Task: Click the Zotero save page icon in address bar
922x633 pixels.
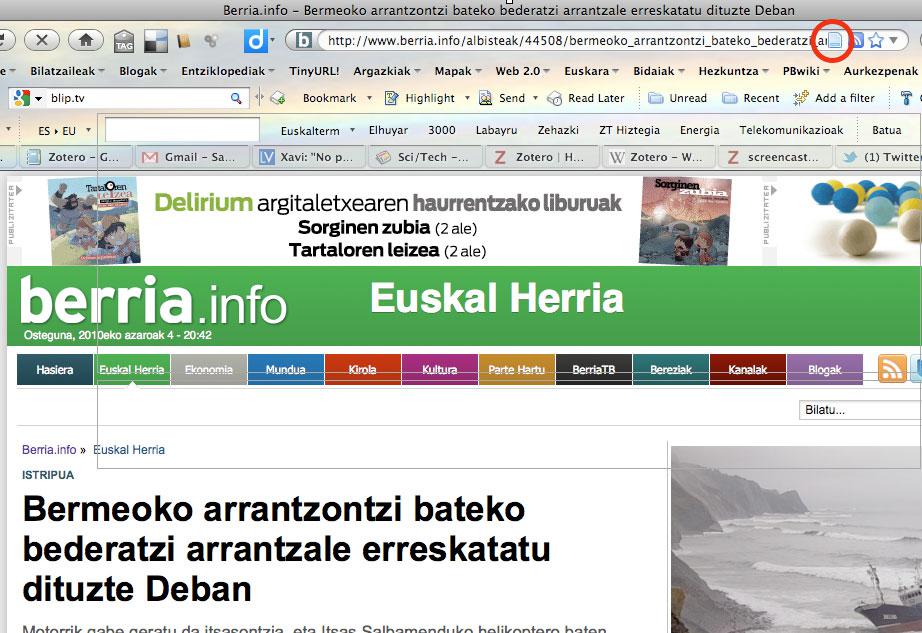Action: pos(835,41)
